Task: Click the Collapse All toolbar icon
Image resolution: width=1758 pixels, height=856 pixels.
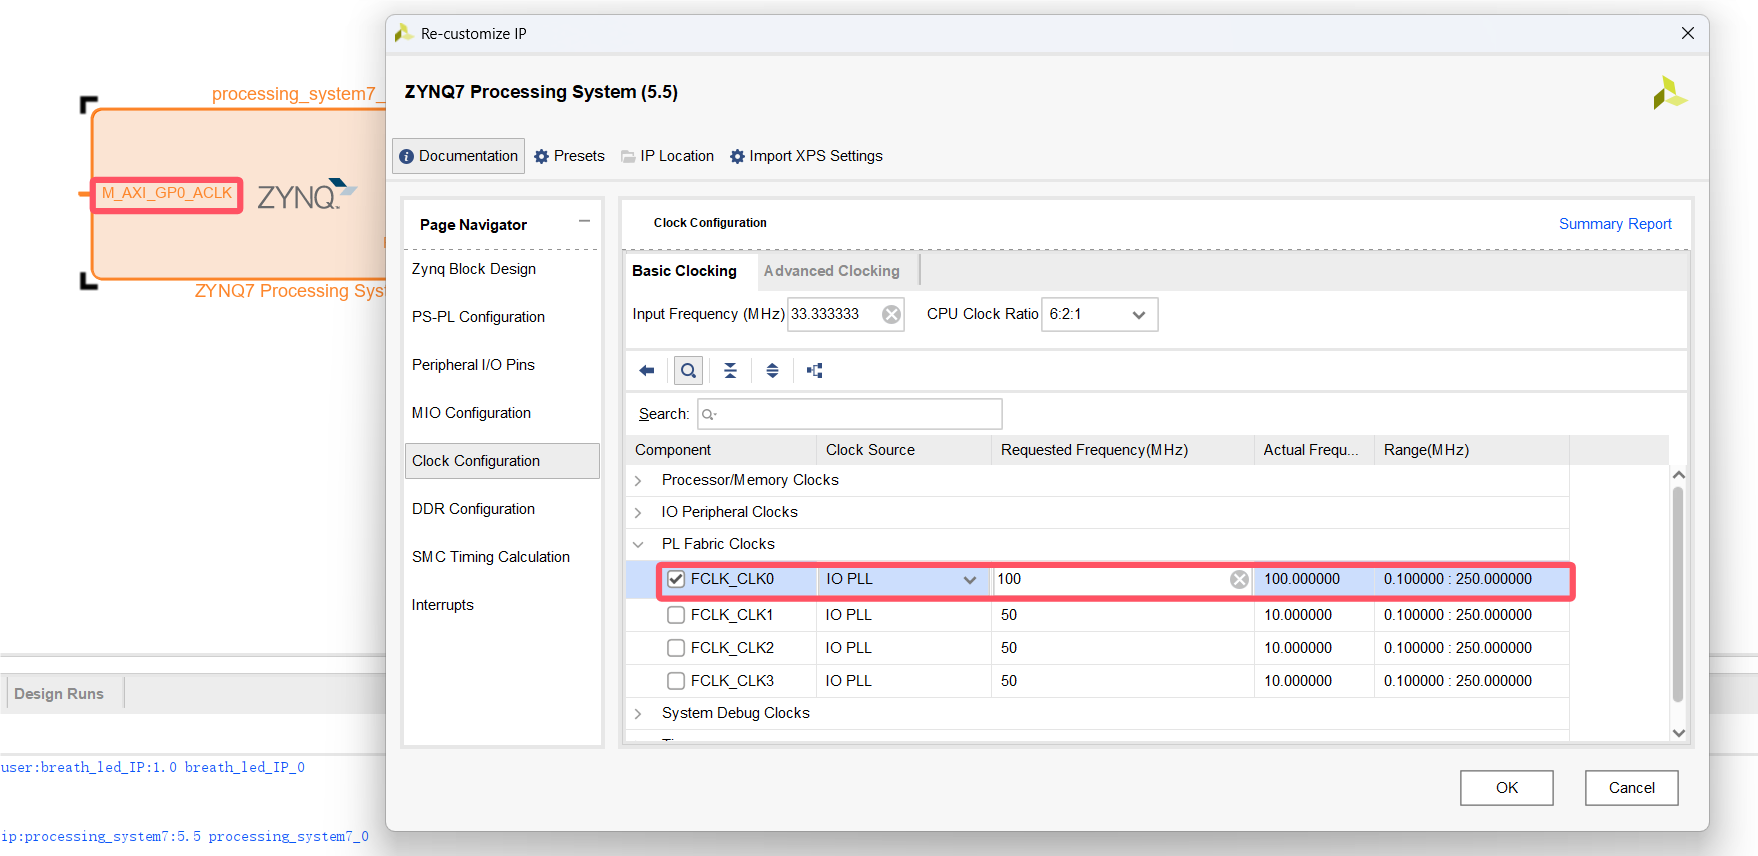Action: click(730, 371)
